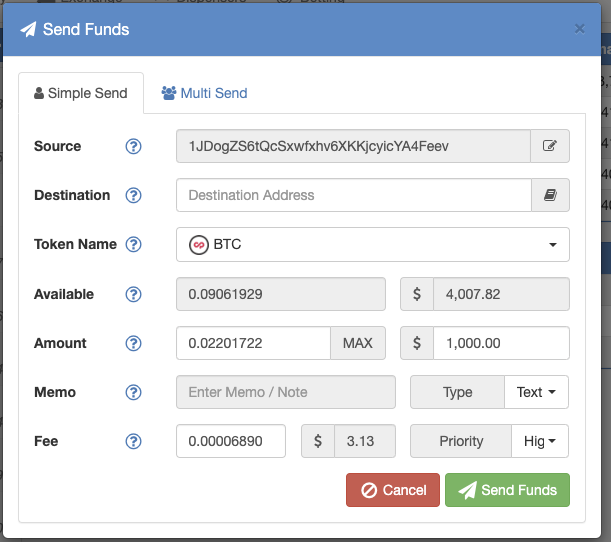The width and height of the screenshot is (611, 542).
Task: Click the MAX amount button
Action: click(x=358, y=343)
